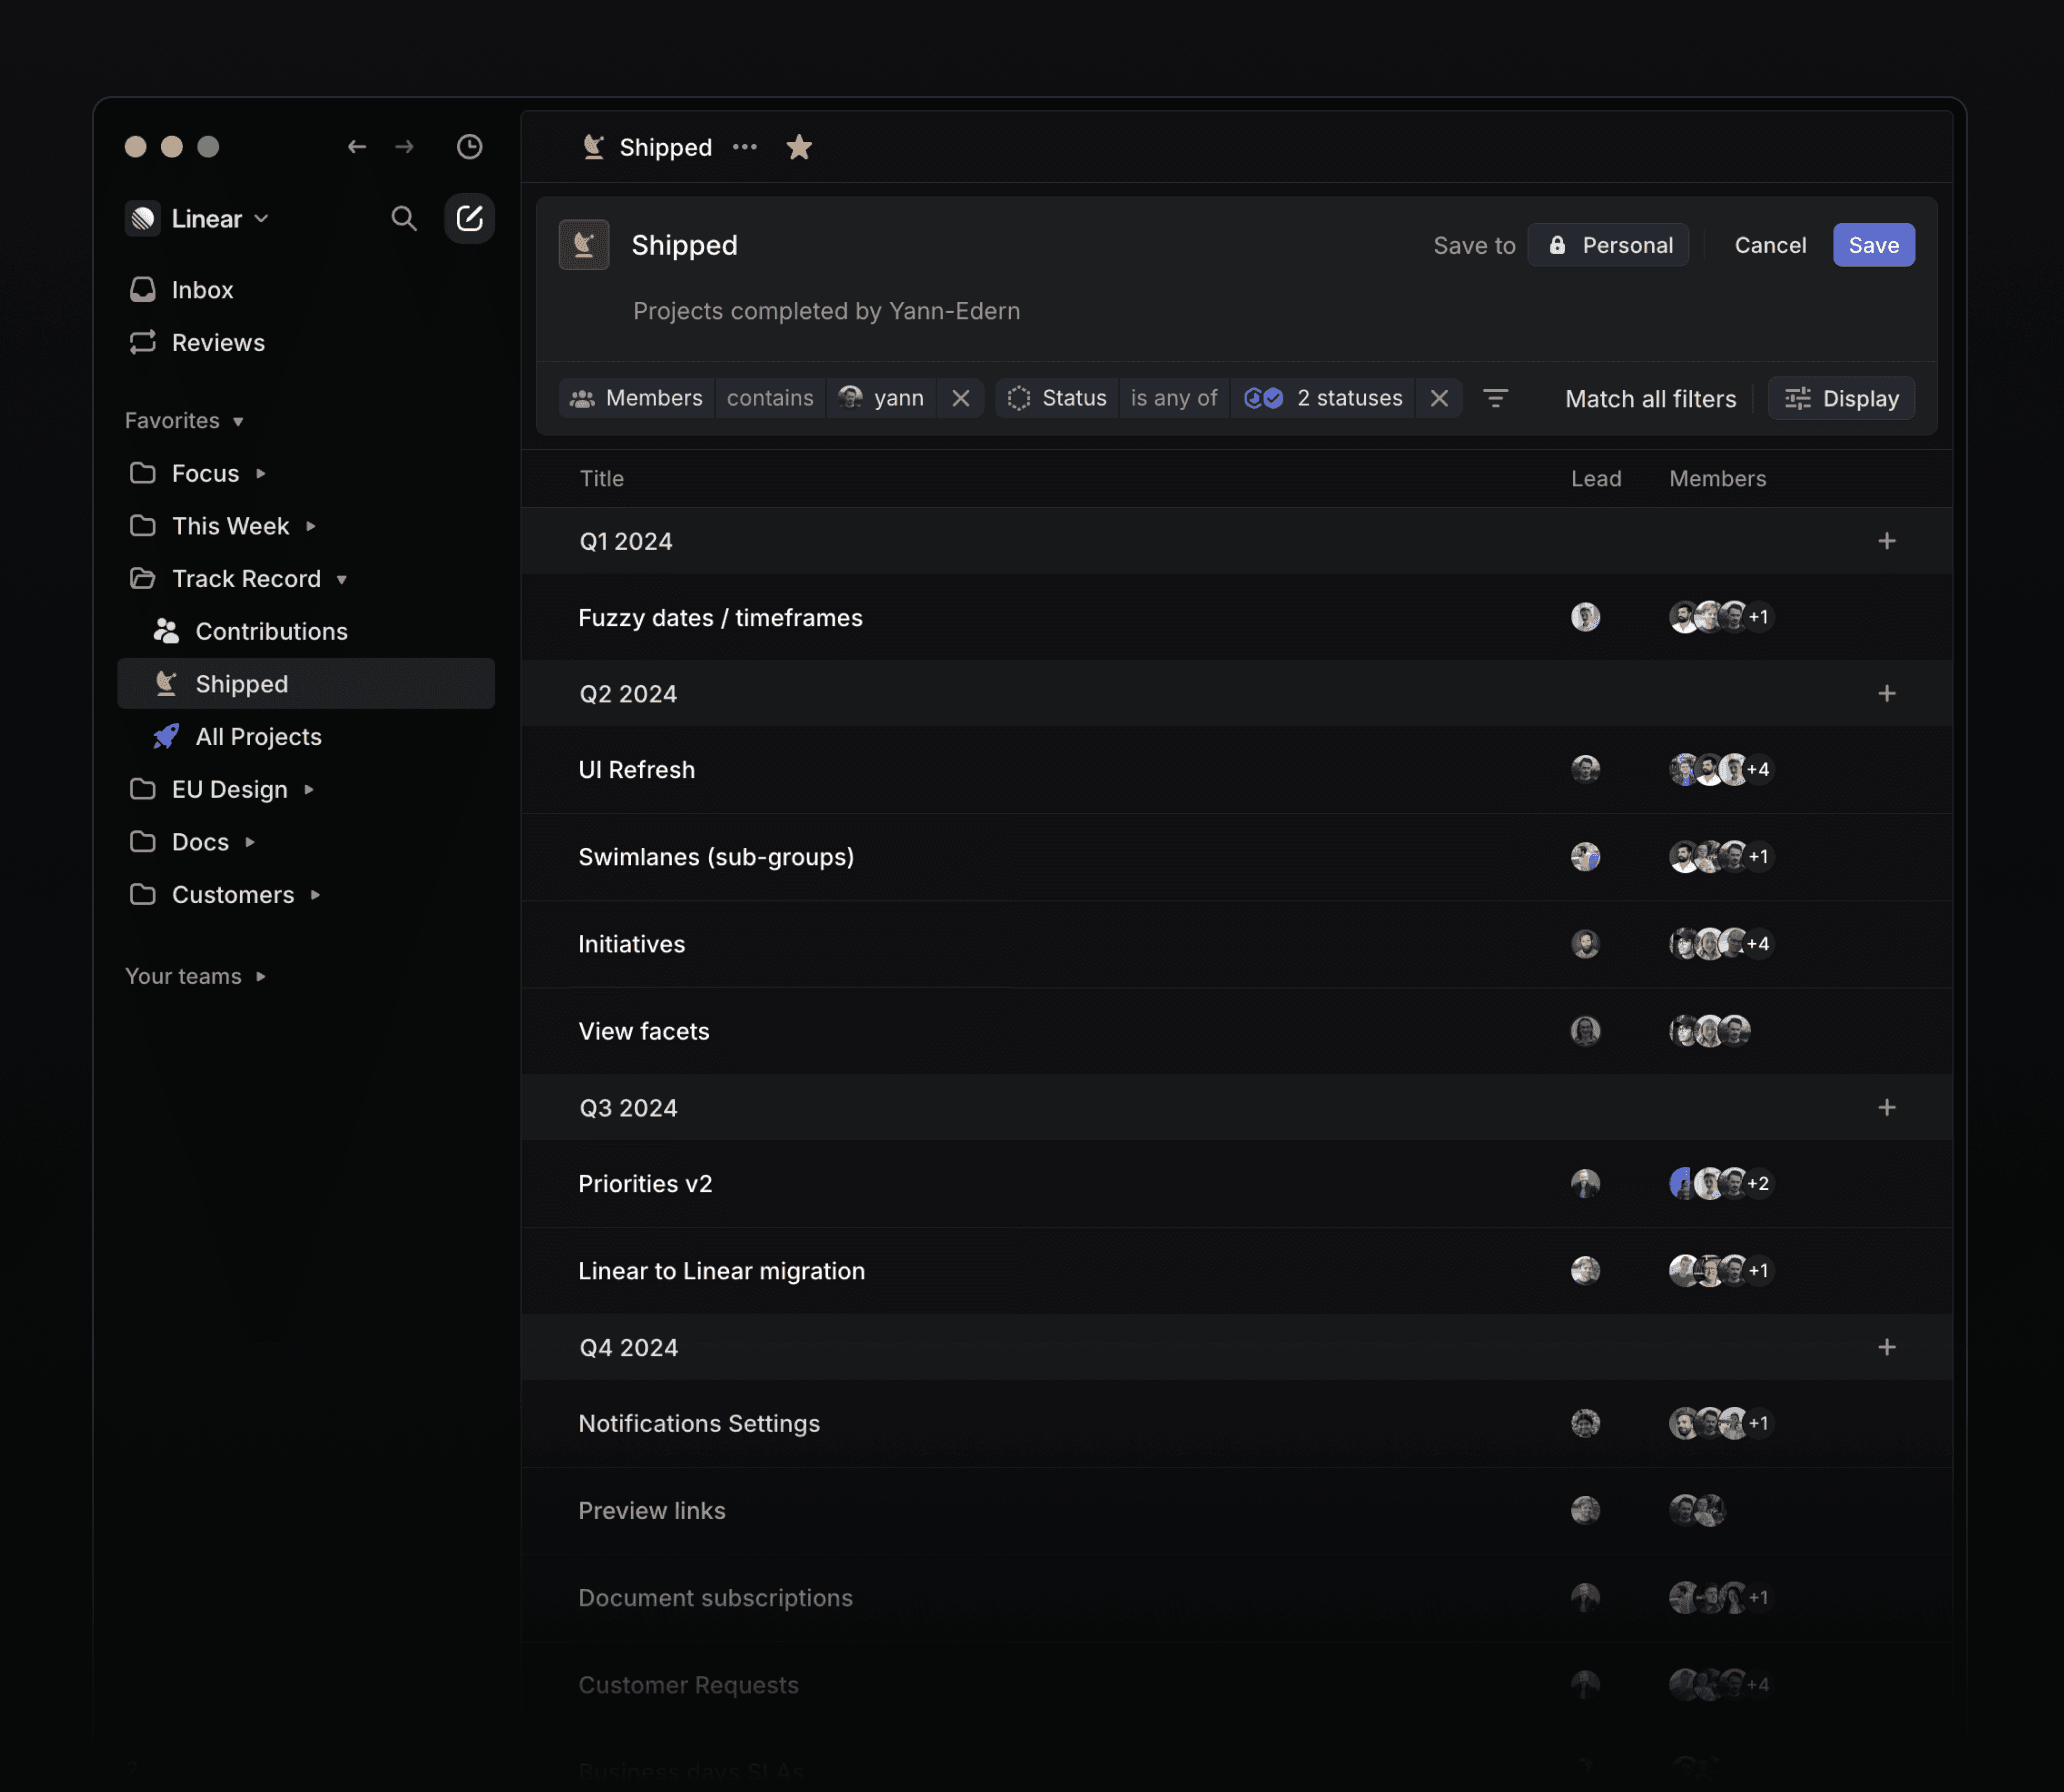Image resolution: width=2064 pixels, height=1792 pixels.
Task: Open Display options menu
Action: [x=1841, y=398]
